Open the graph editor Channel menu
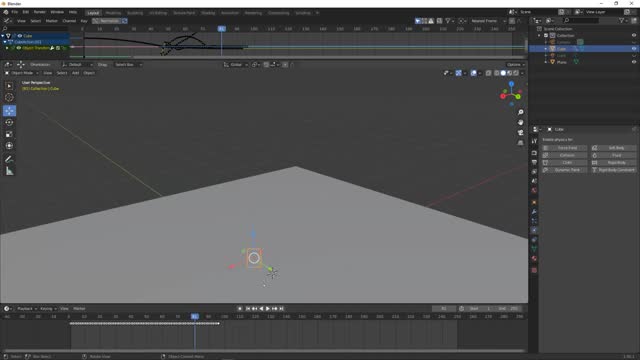Viewport: 640px width, 360px height. [x=69, y=21]
